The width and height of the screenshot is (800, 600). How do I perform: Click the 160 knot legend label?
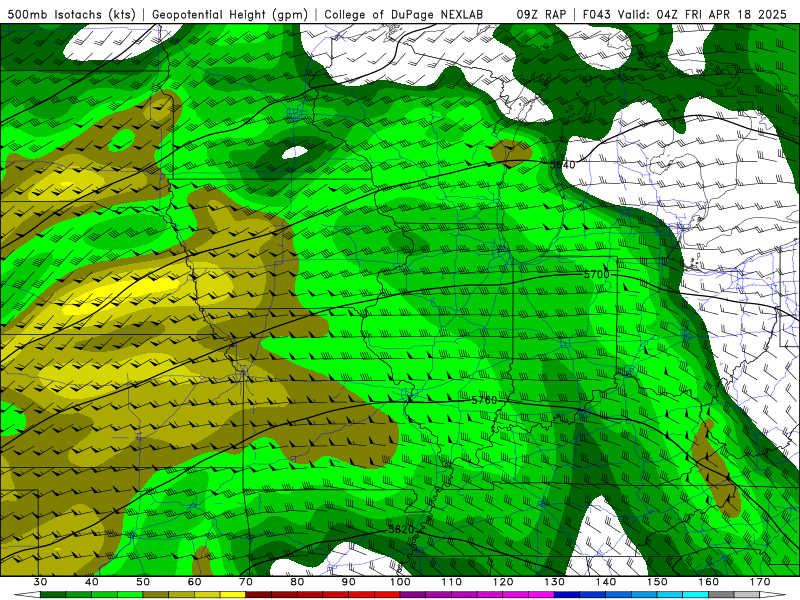point(709,582)
